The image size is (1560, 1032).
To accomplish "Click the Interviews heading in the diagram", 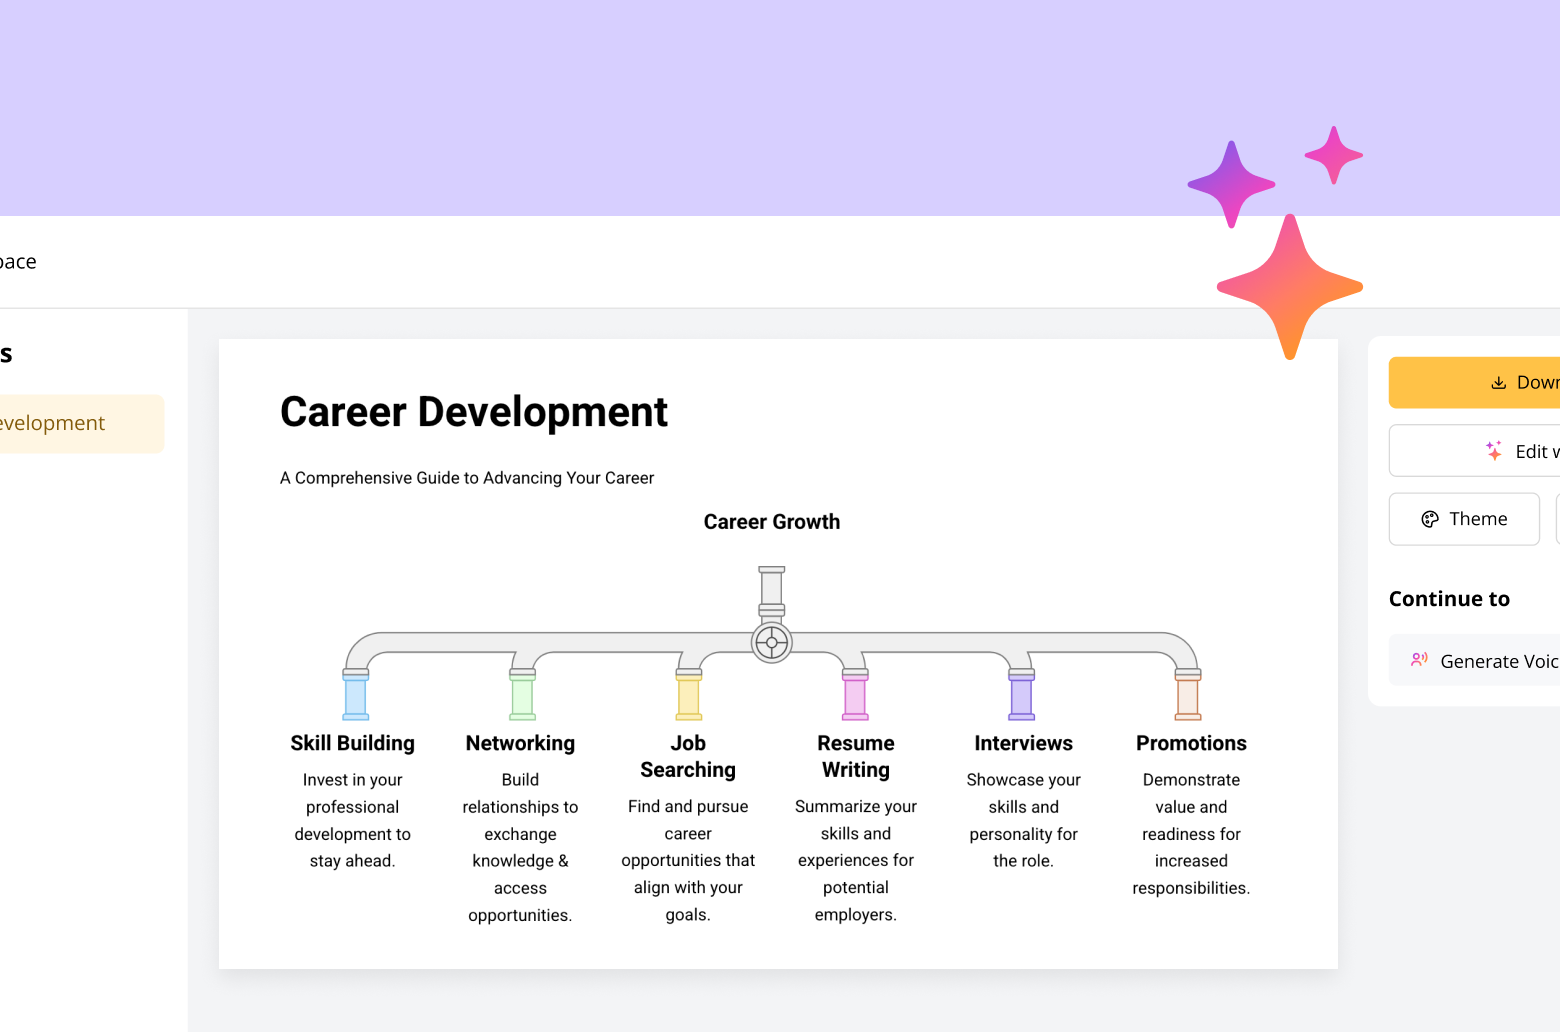I will tap(1023, 743).
